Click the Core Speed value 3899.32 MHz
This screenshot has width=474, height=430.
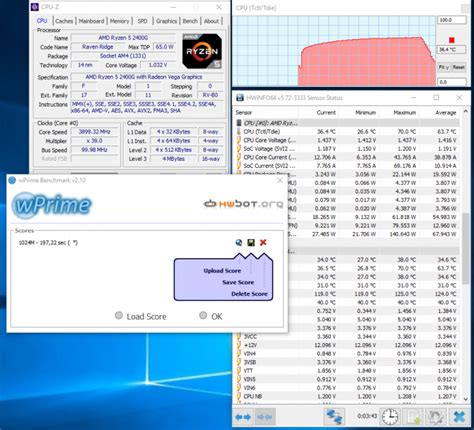point(94,132)
